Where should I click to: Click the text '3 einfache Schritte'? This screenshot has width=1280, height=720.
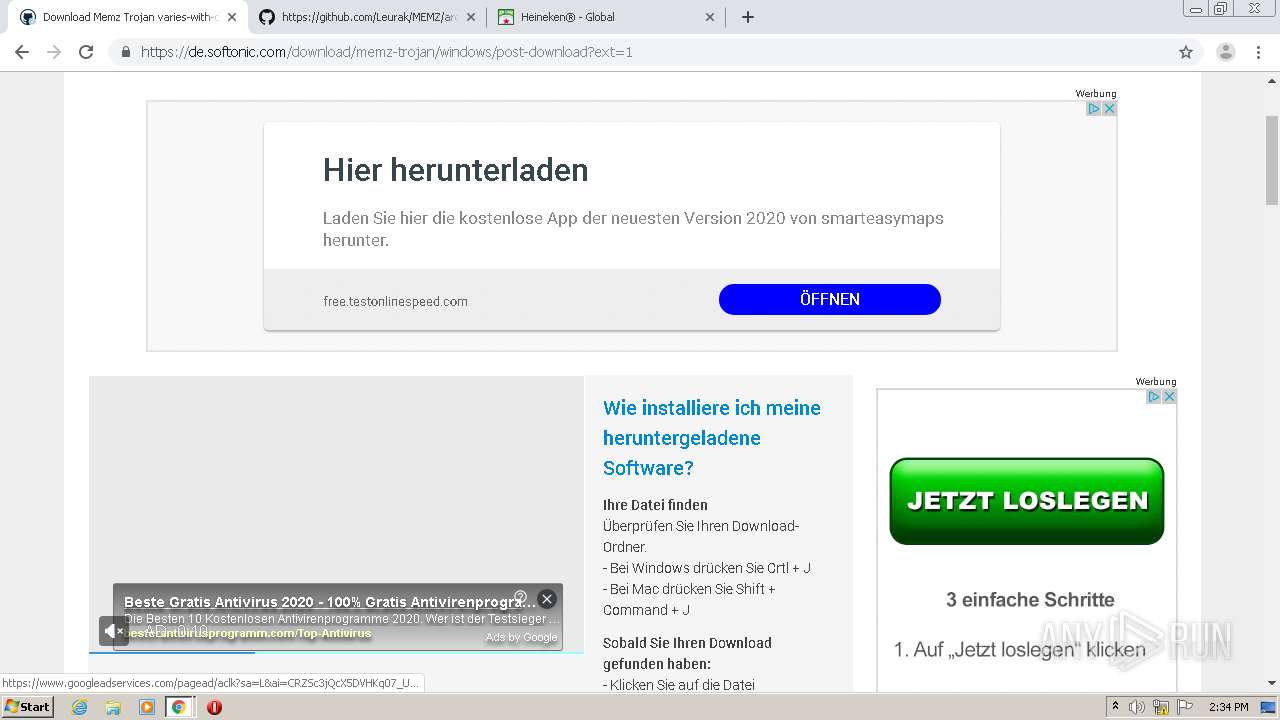tap(1030, 600)
